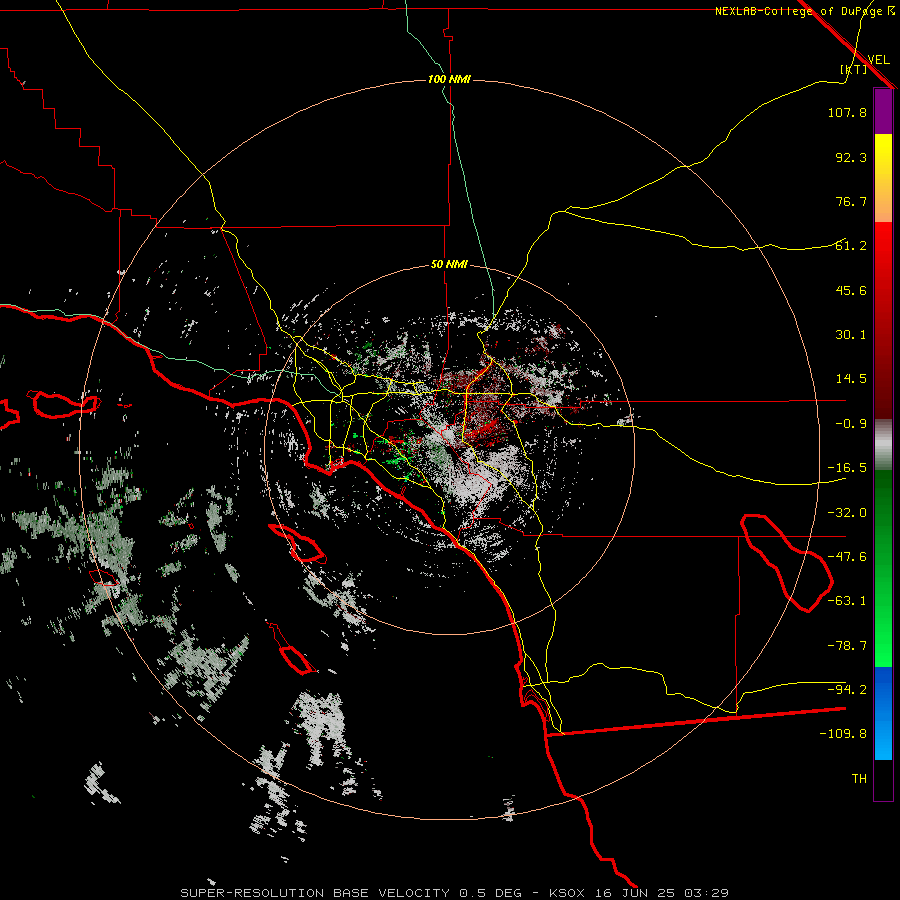Click the Super-Resolution Base Velocity caption
Viewport: 900px width, 900px height.
(455, 893)
